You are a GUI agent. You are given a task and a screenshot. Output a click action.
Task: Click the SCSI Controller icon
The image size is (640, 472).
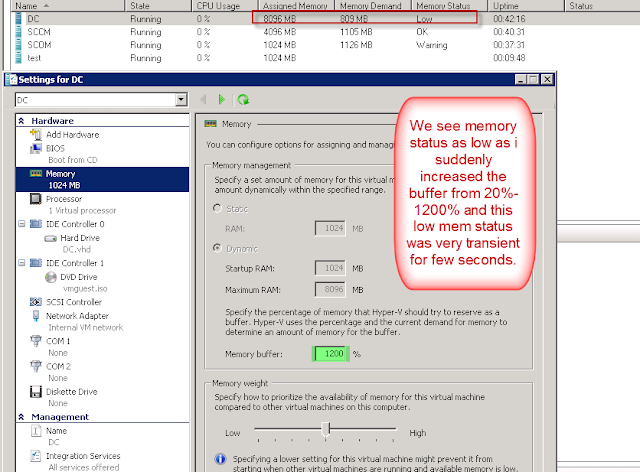[x=36, y=302]
